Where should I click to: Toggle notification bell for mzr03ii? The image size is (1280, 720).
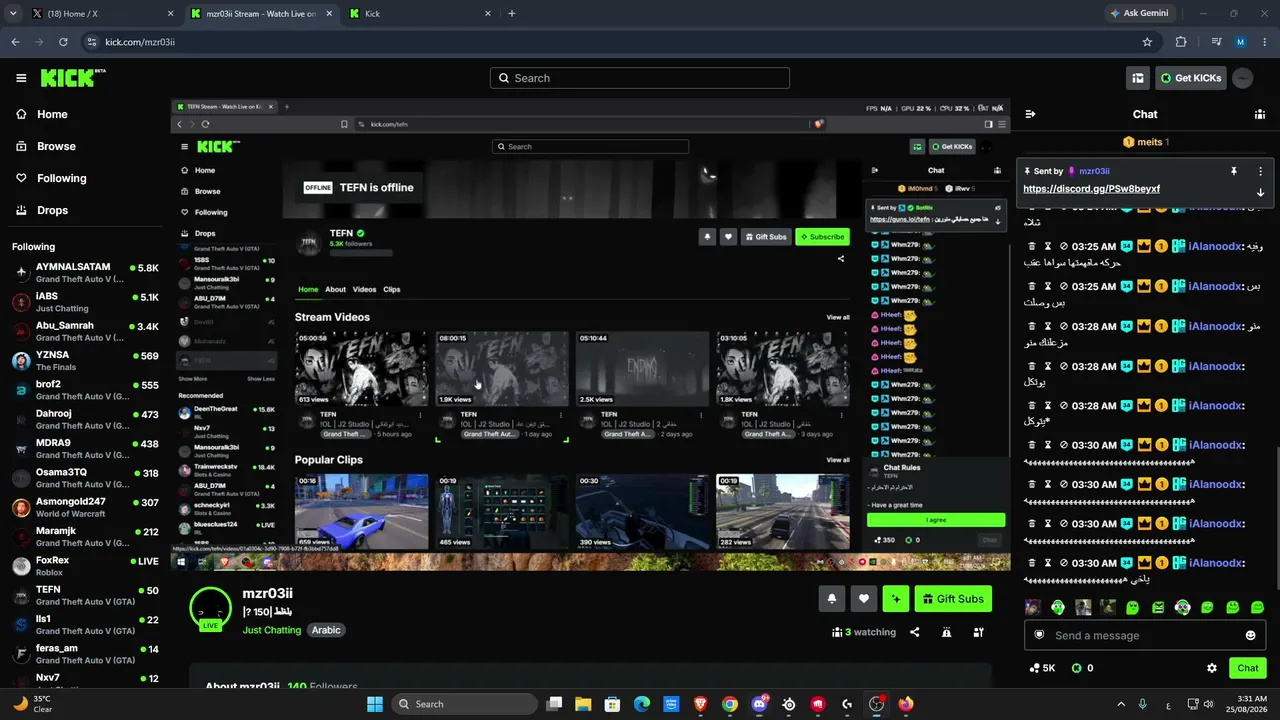pyautogui.click(x=831, y=599)
